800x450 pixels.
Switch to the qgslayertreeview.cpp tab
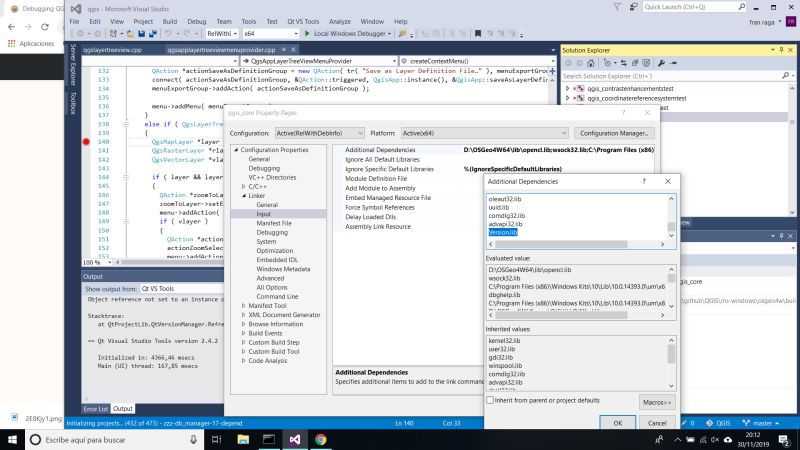[x=112, y=50]
